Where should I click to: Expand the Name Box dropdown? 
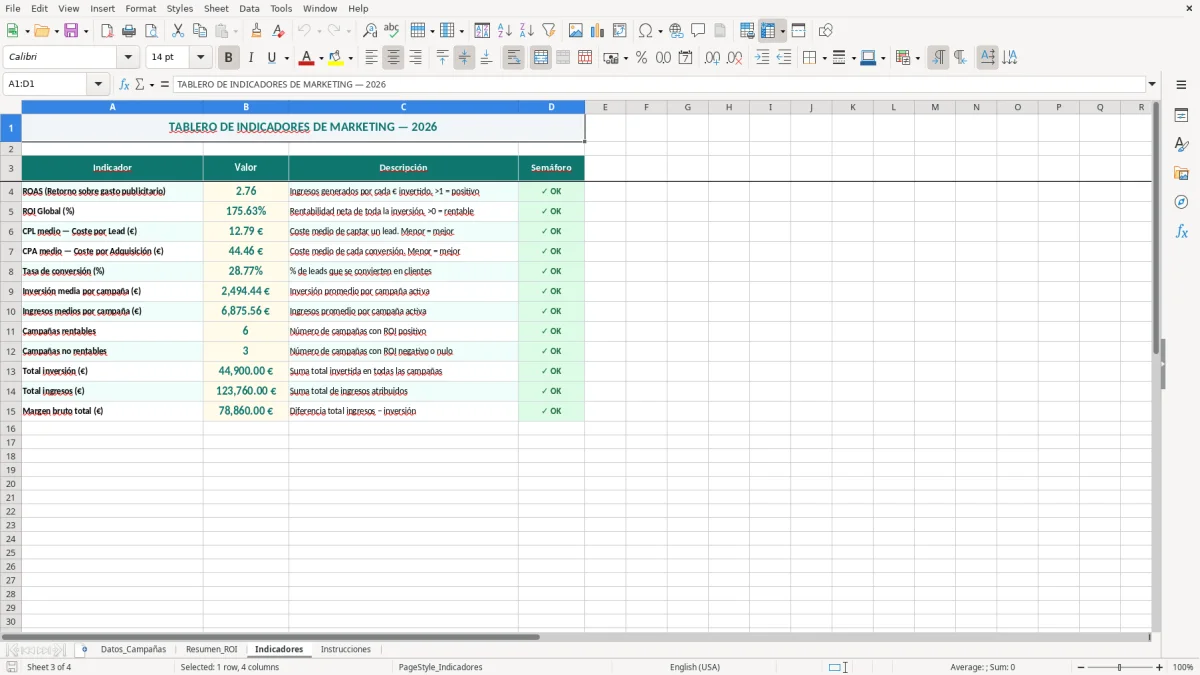click(x=99, y=85)
